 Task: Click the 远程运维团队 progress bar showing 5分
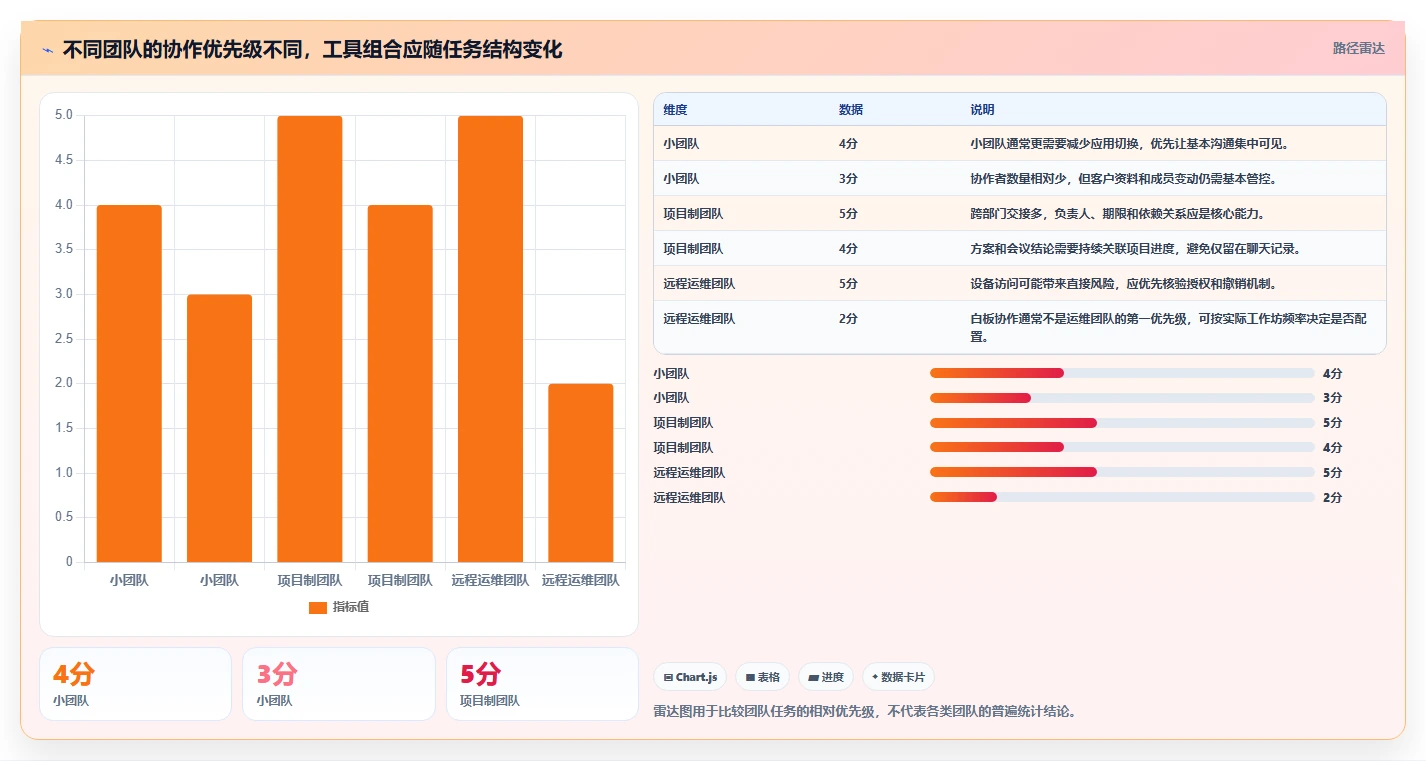tap(1122, 472)
